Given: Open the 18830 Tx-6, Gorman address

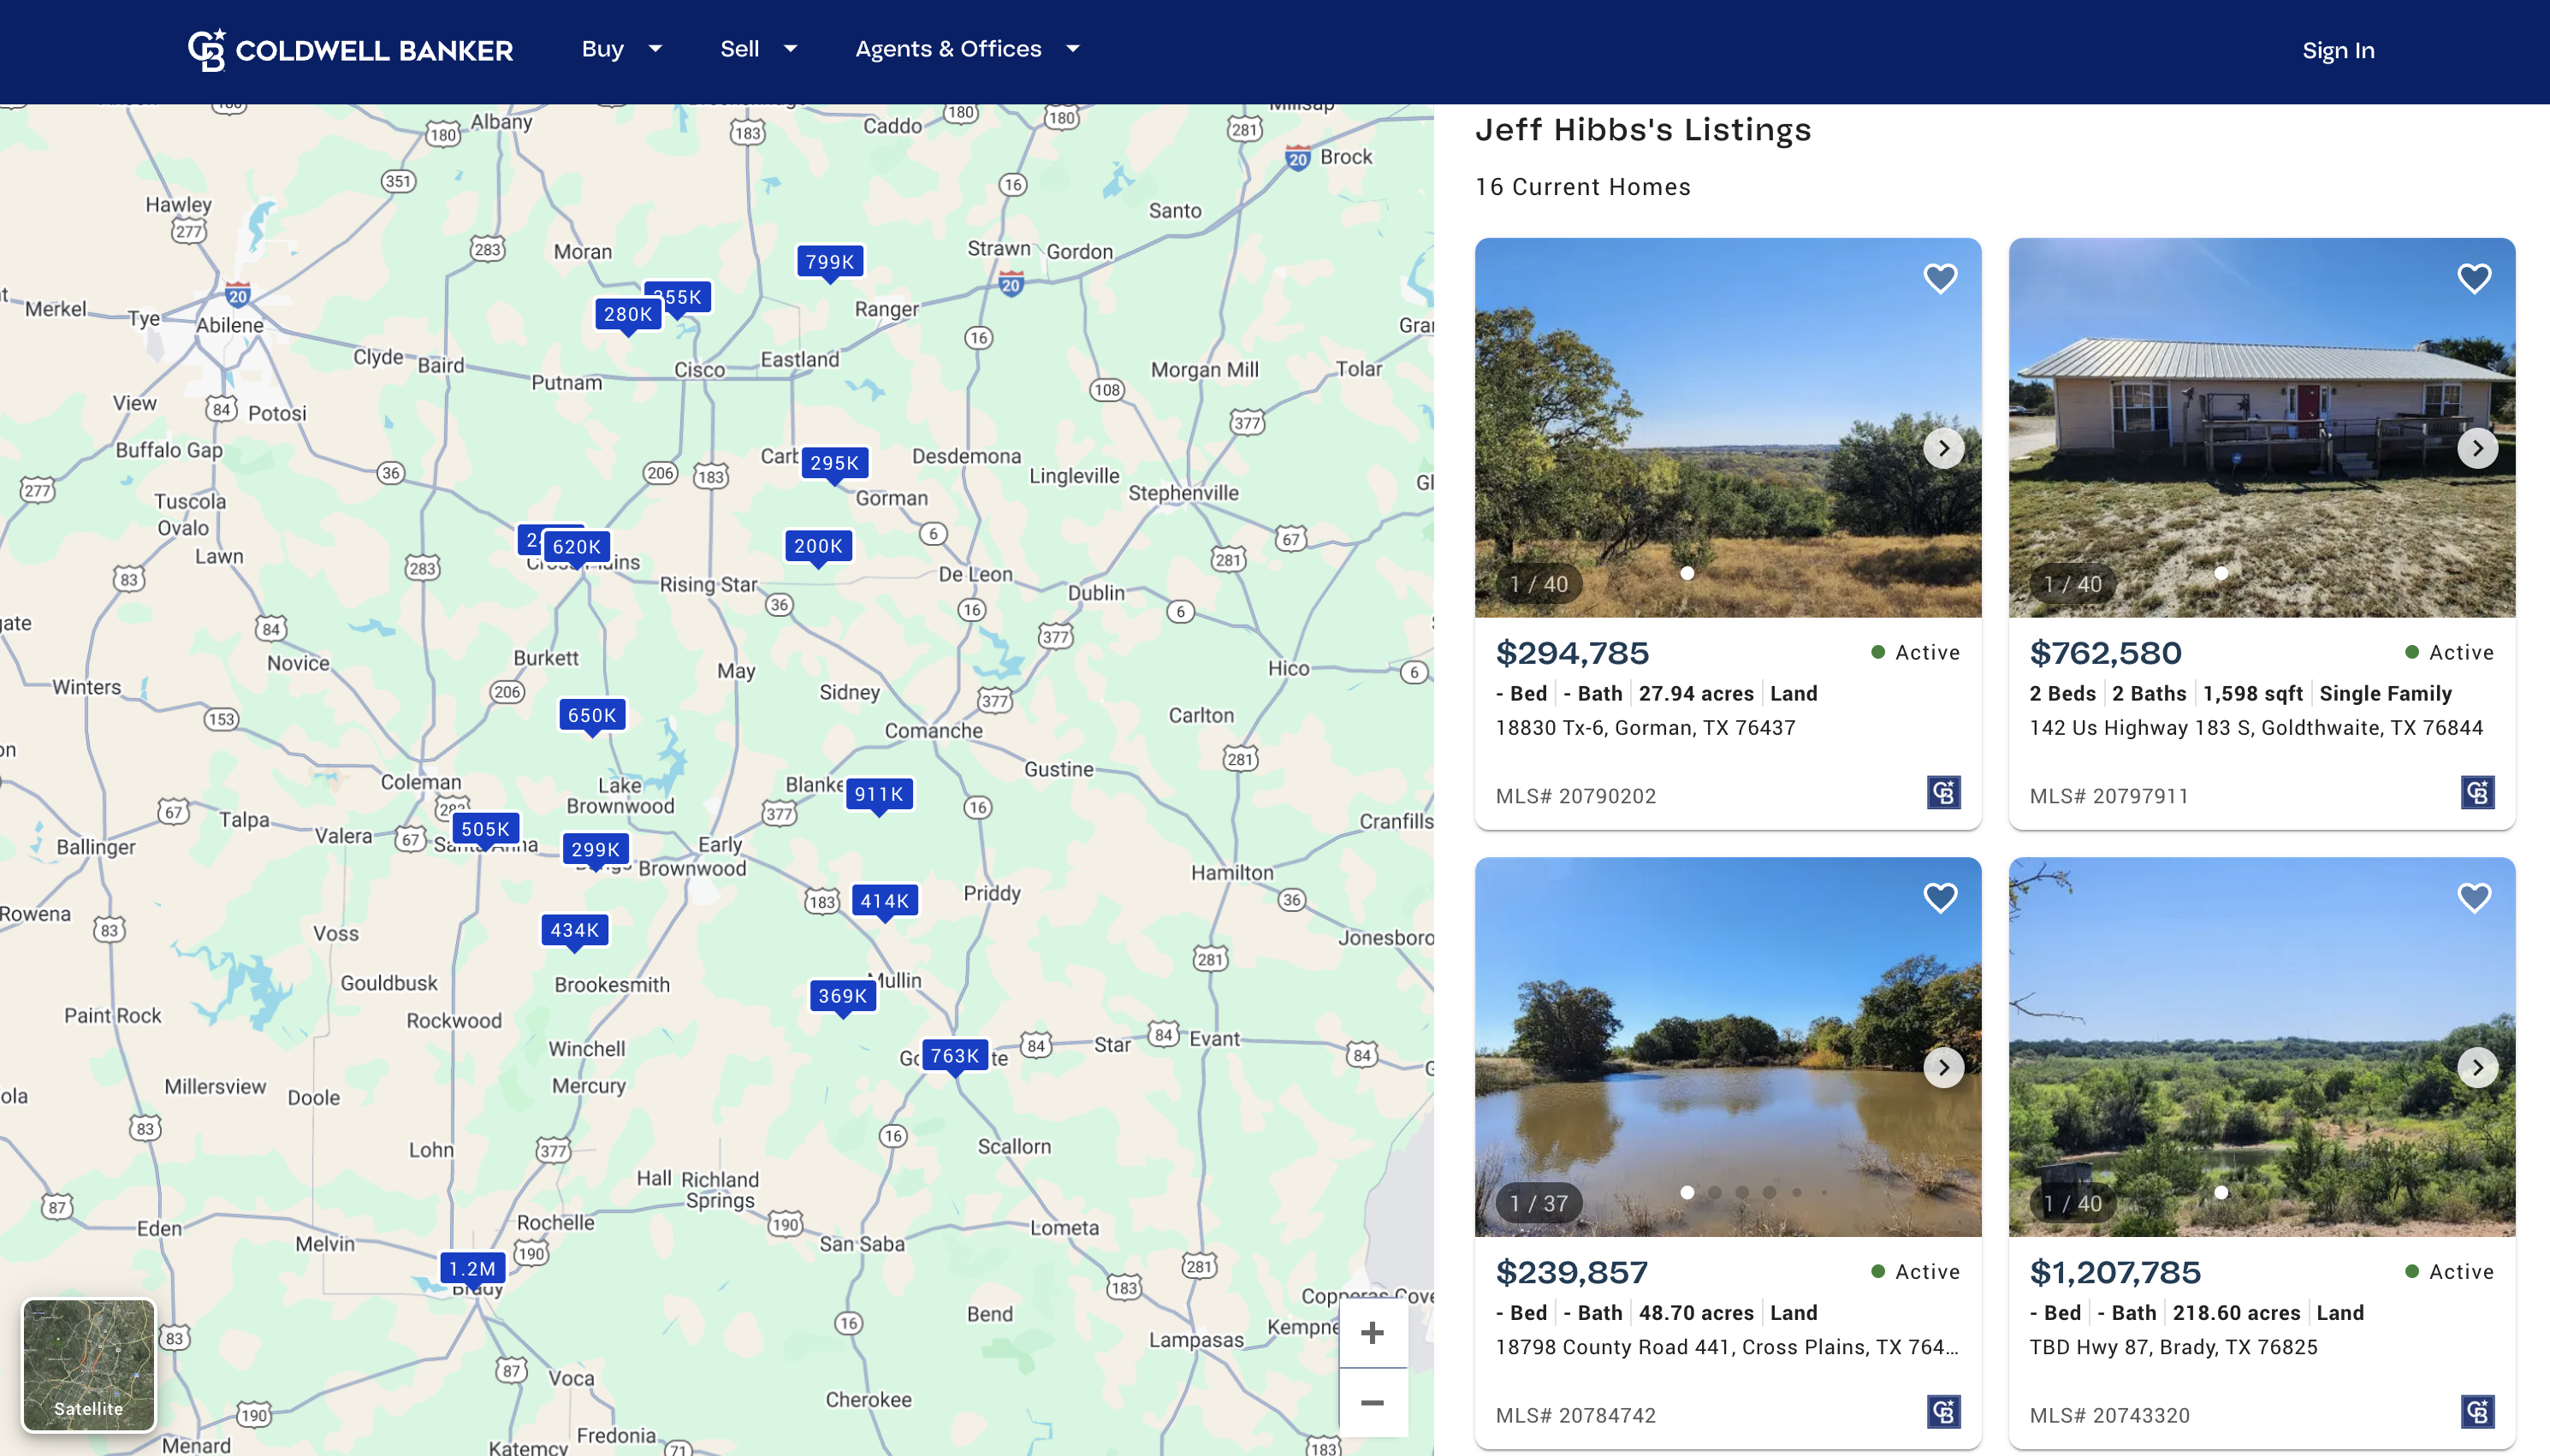Looking at the screenshot, I should click(1645, 728).
